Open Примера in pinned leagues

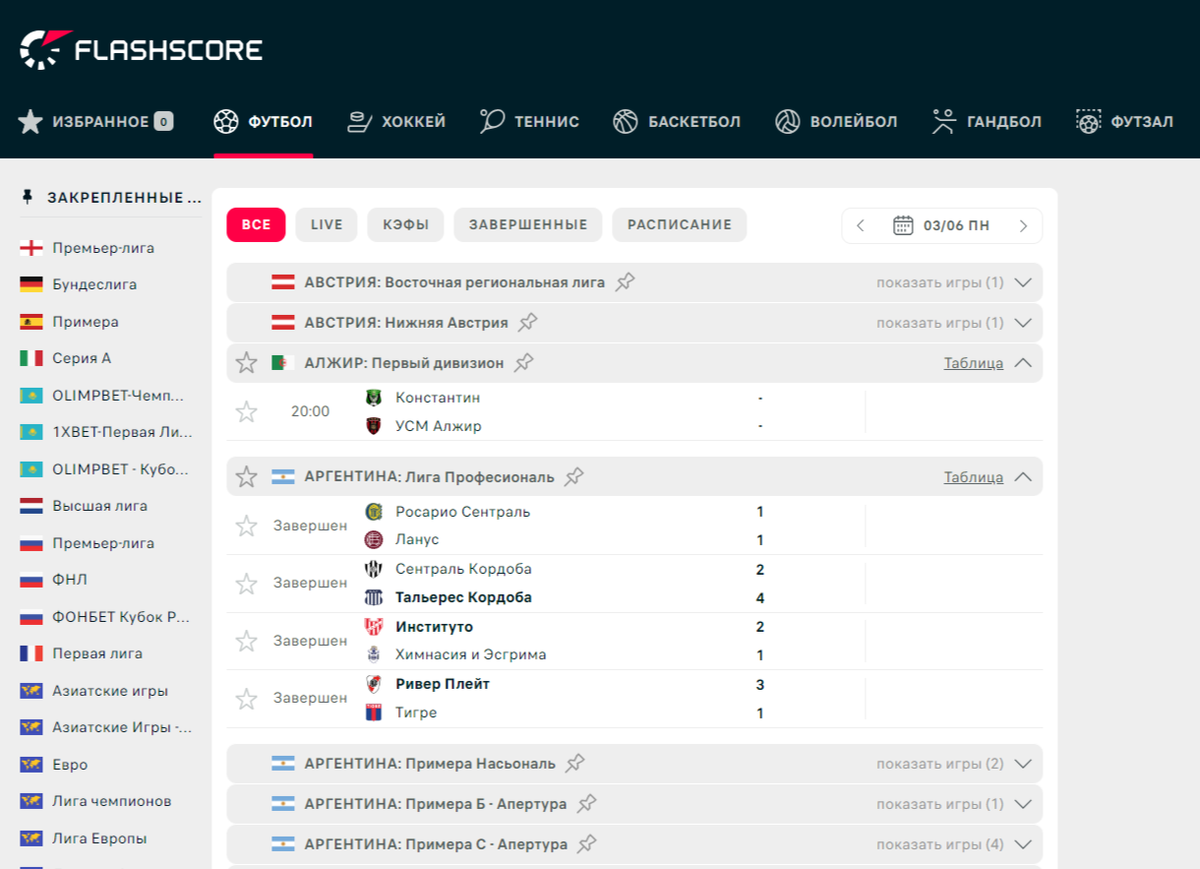85,321
